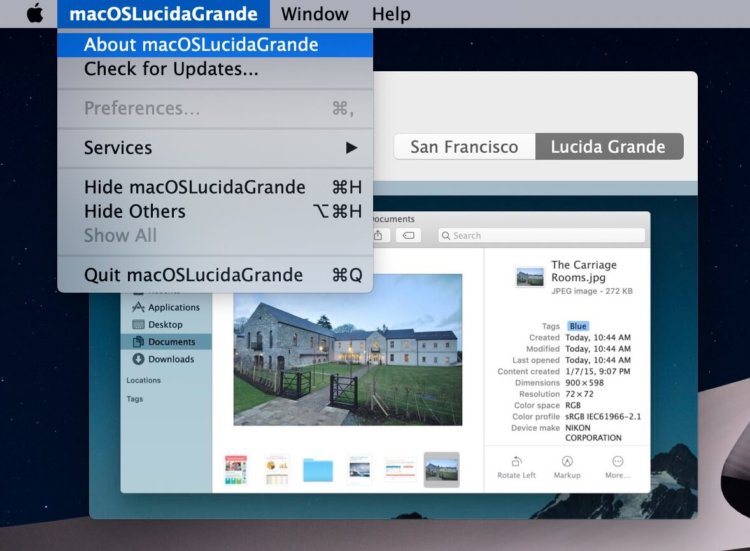
Task: Select the highlighted house photo thumbnail
Action: click(441, 470)
